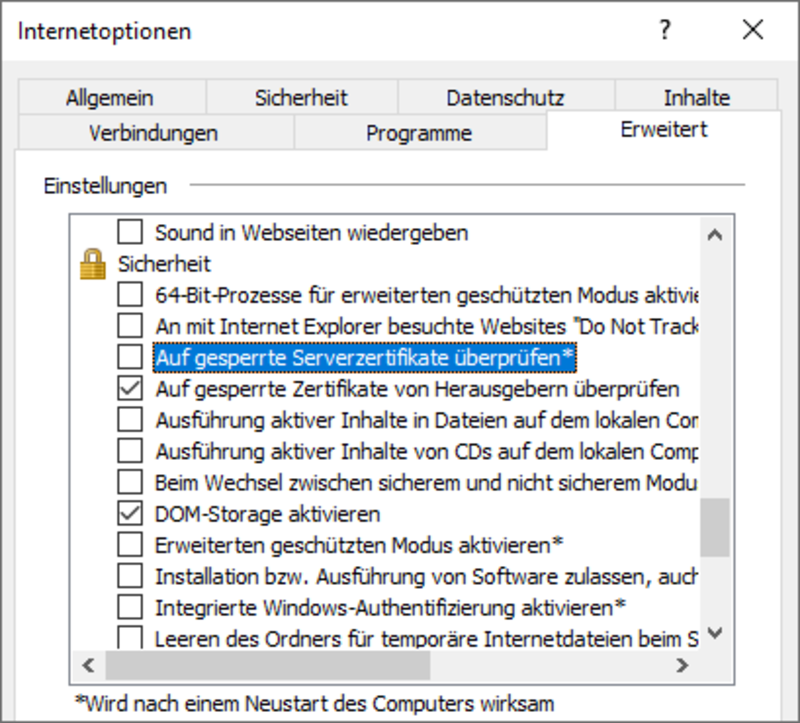The image size is (800, 723).
Task: Uncheck DOM-Storage aktivieren
Action: [131, 514]
